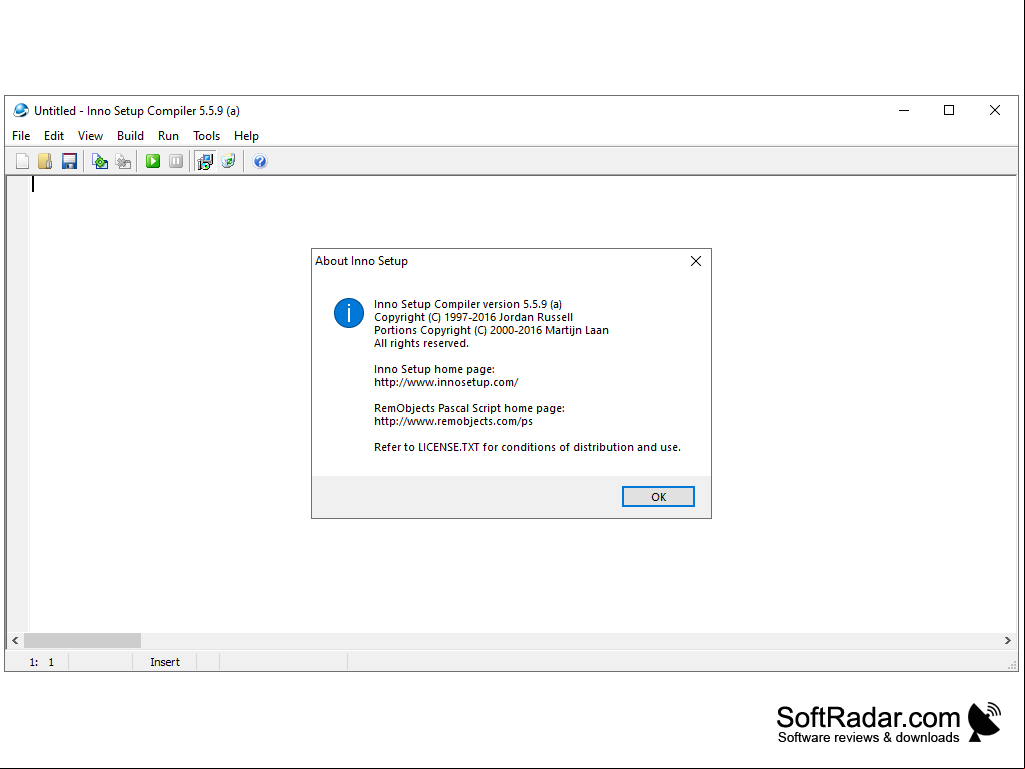Screen dimensions: 1025x769
Task: Run Setup with the green play icon
Action: (x=153, y=161)
